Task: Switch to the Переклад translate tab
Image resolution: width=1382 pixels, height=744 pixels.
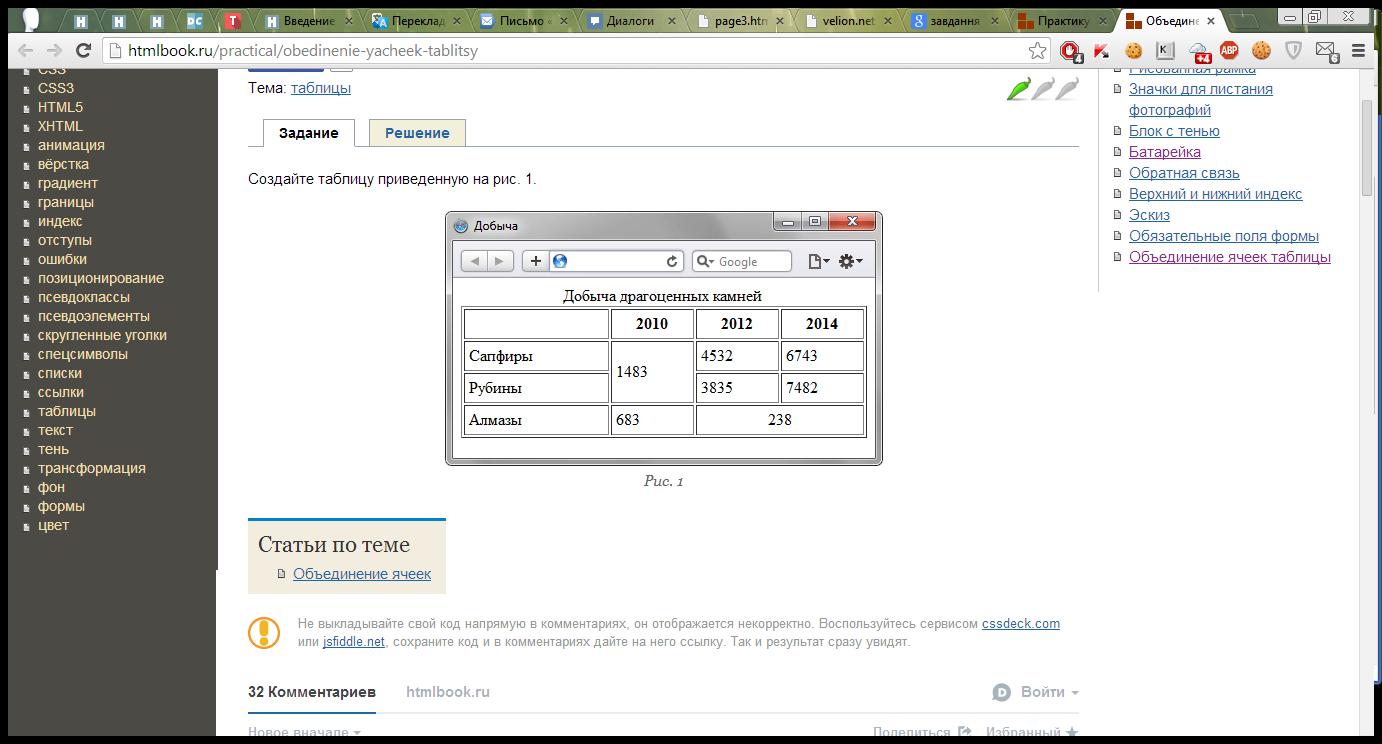Action: (x=415, y=20)
